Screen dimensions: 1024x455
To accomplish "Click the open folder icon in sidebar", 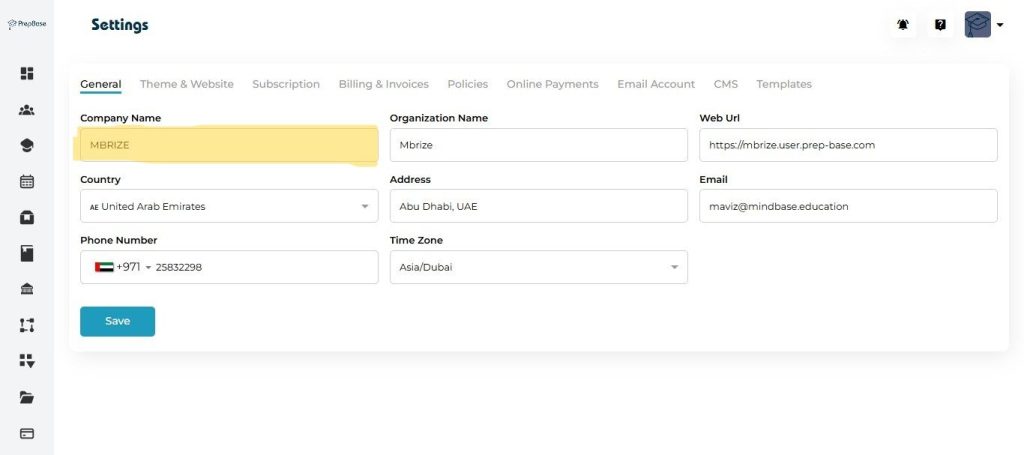I will tap(27, 397).
